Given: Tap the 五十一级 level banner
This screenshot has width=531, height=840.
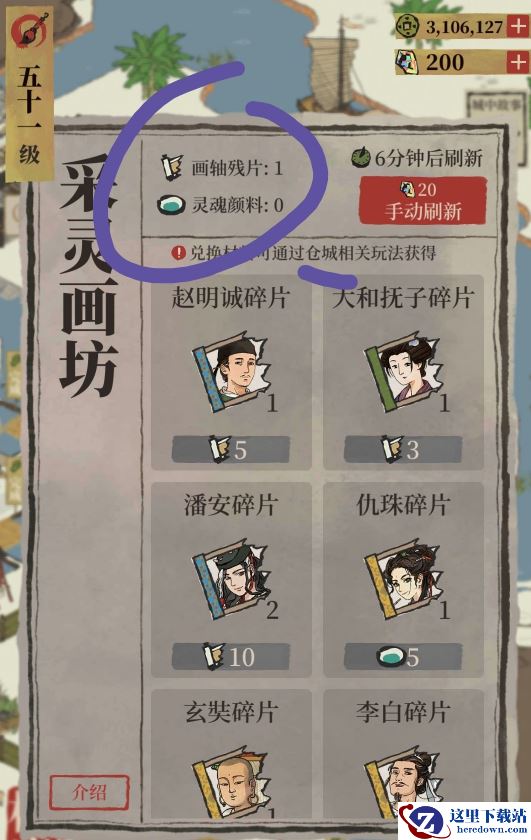Looking at the screenshot, I should tap(29, 94).
